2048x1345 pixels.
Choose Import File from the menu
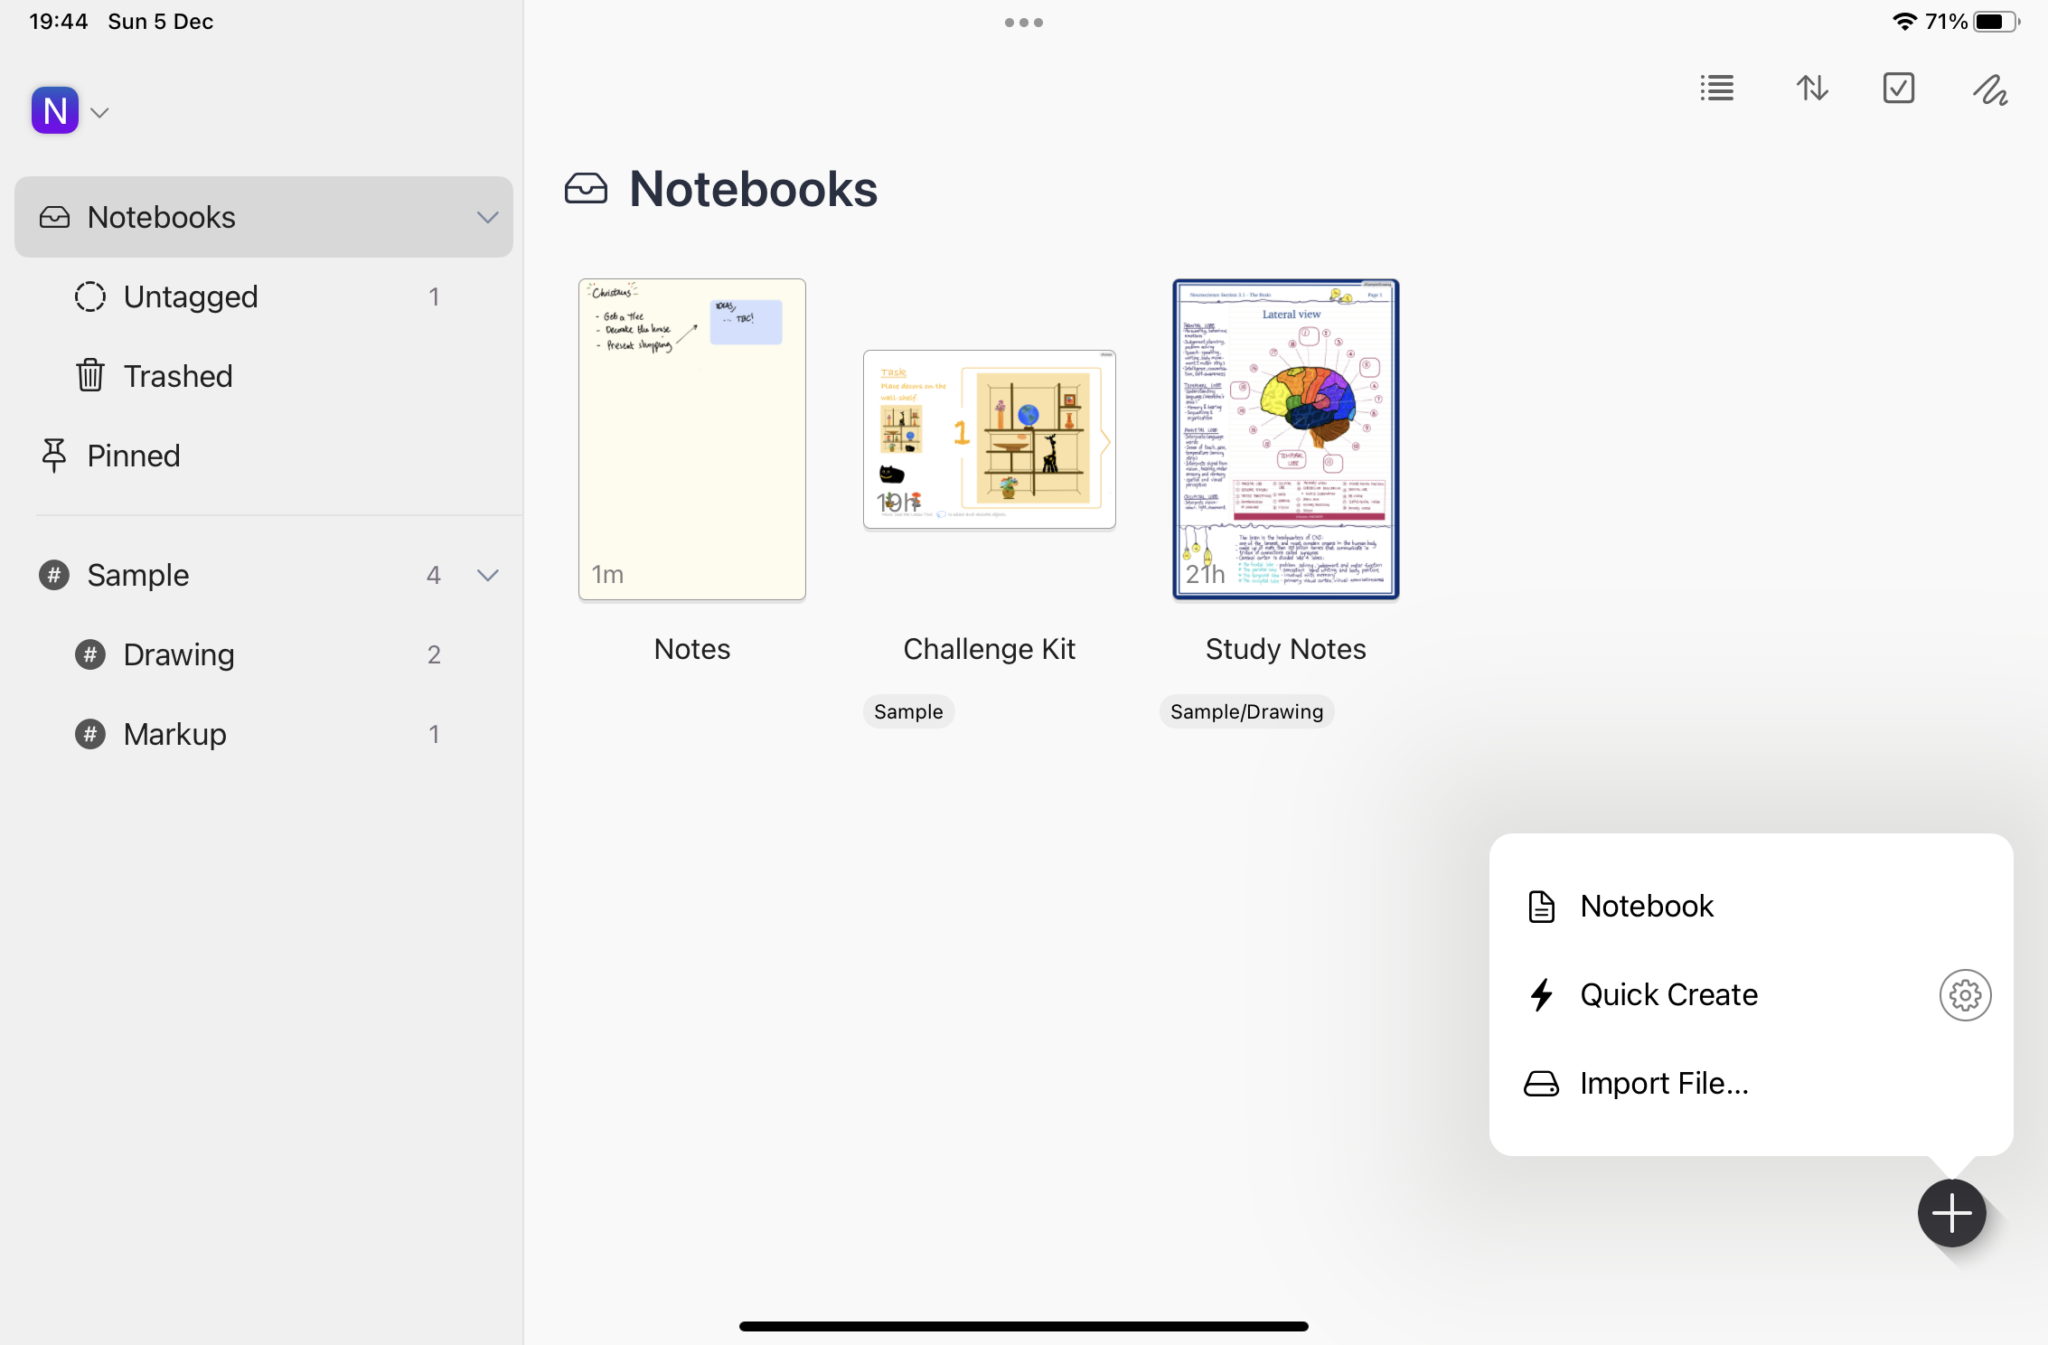(x=1664, y=1082)
